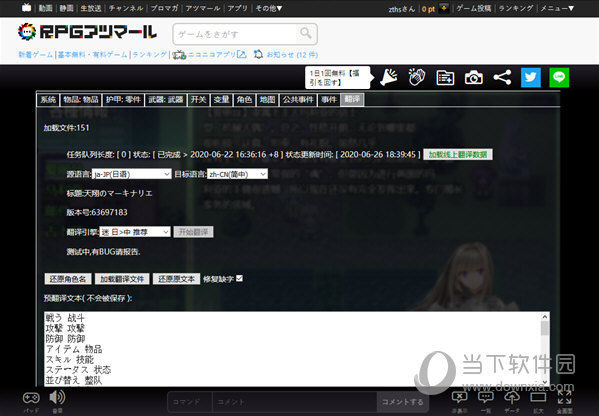Click the zthsさん user name
This screenshot has height=416, width=599.
point(401,9)
